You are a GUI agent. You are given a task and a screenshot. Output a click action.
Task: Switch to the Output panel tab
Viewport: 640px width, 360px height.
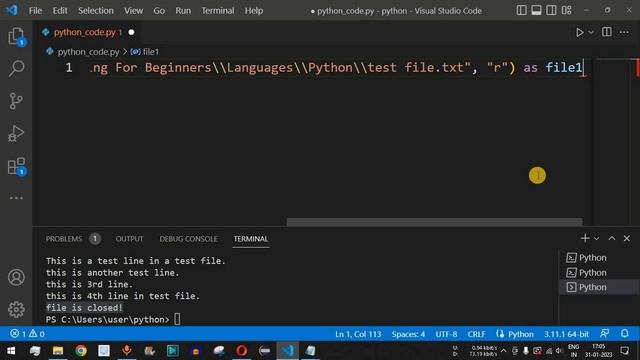129,239
